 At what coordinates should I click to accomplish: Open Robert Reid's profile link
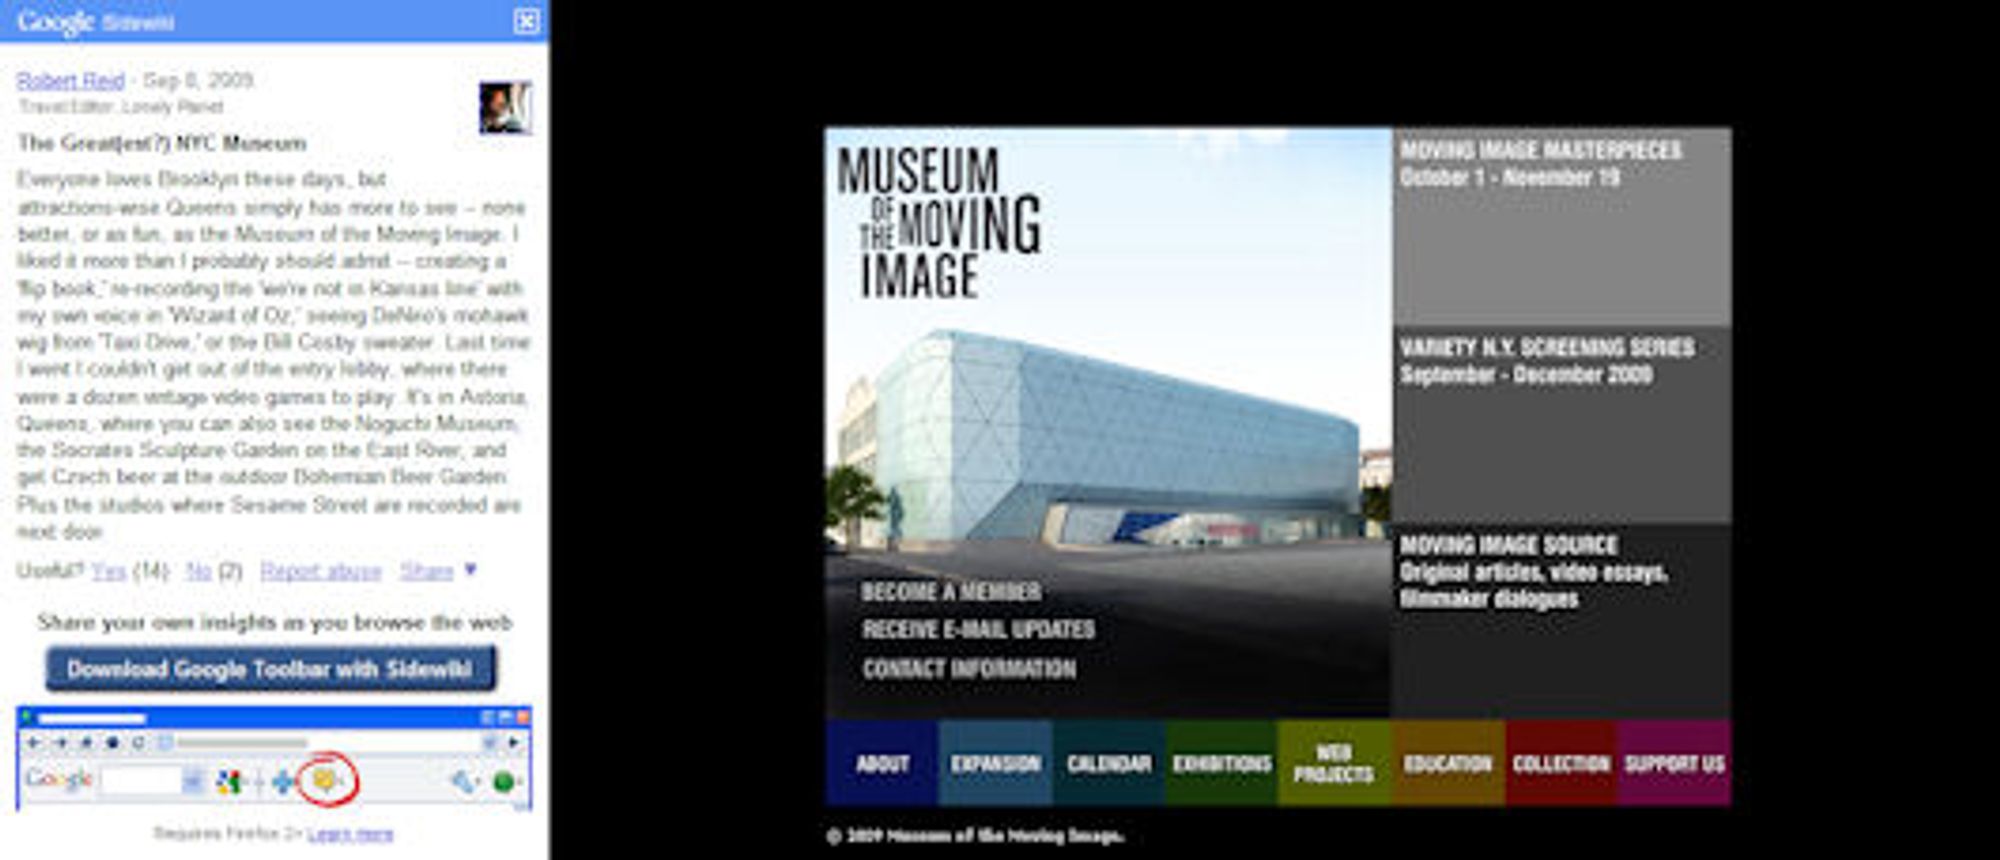click(x=71, y=81)
